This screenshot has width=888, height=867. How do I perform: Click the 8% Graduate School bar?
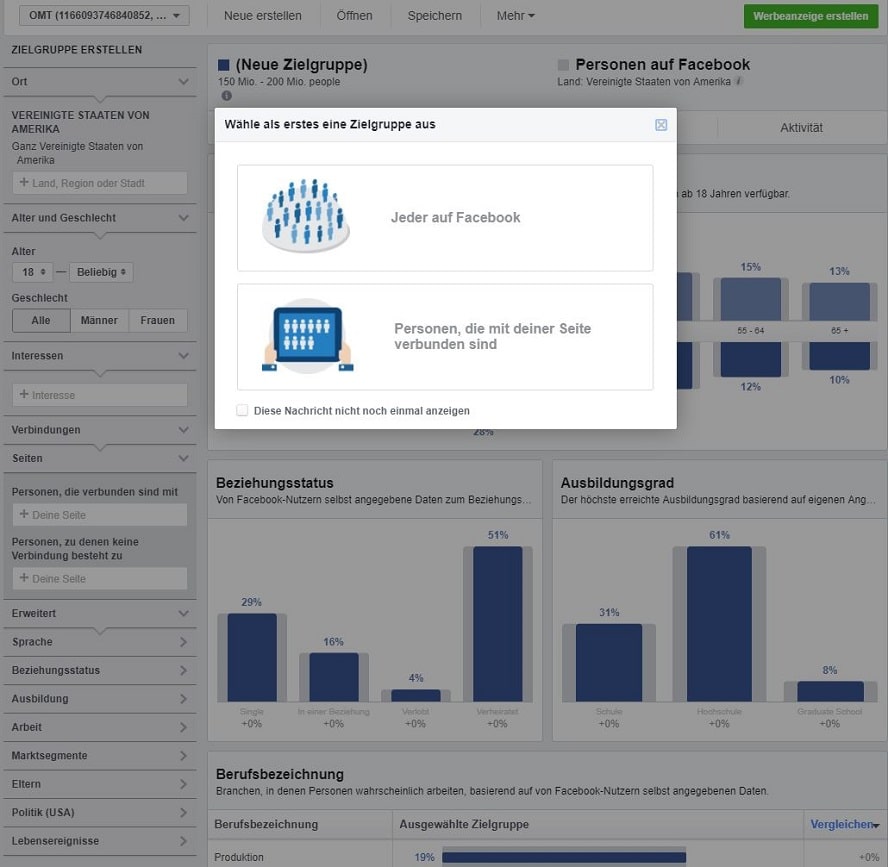point(830,691)
